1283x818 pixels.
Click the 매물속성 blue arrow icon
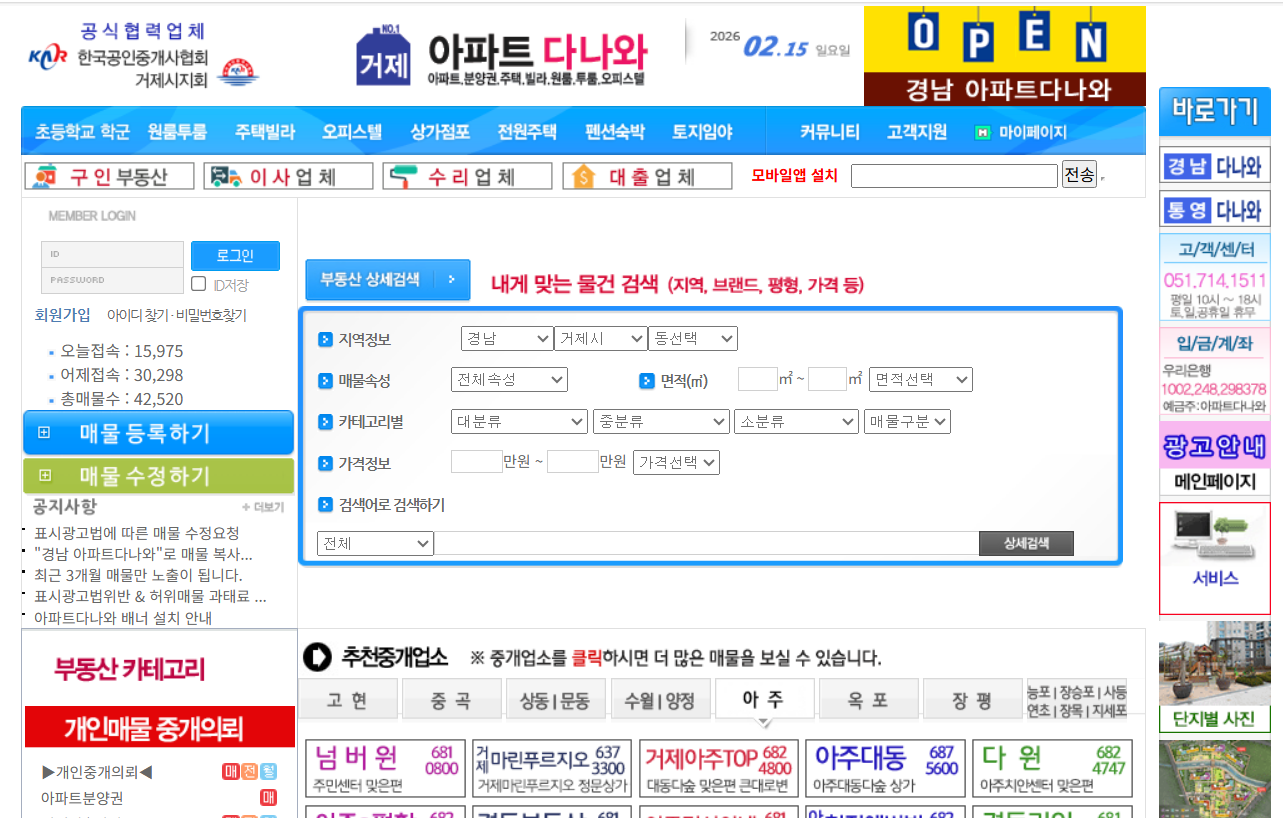point(325,380)
